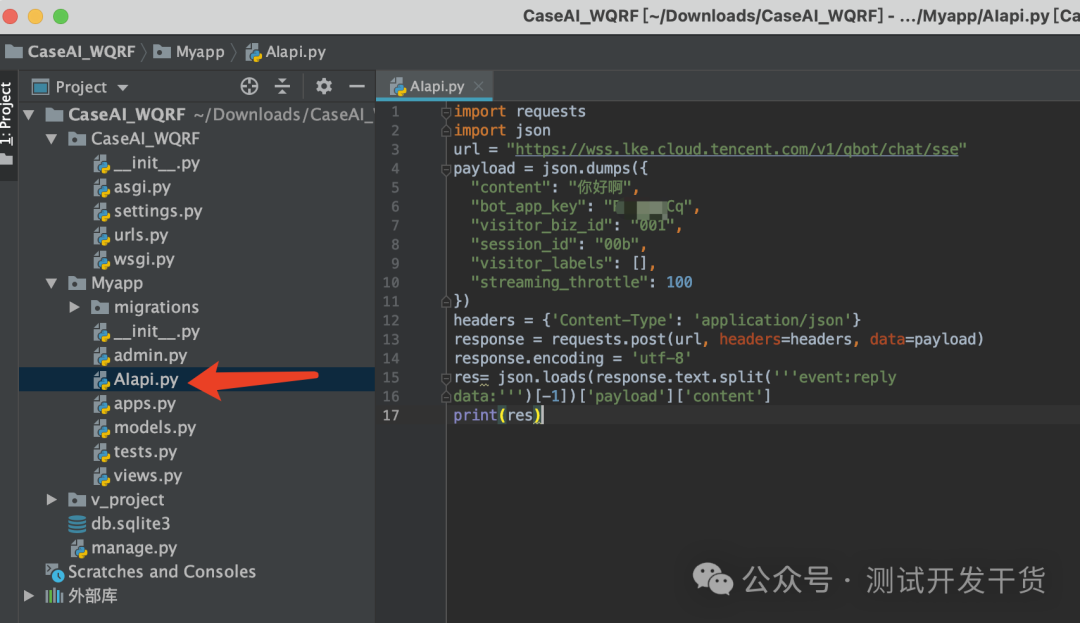Click the macOS yellow minimize window button
This screenshot has height=623, width=1080.
tap(35, 16)
